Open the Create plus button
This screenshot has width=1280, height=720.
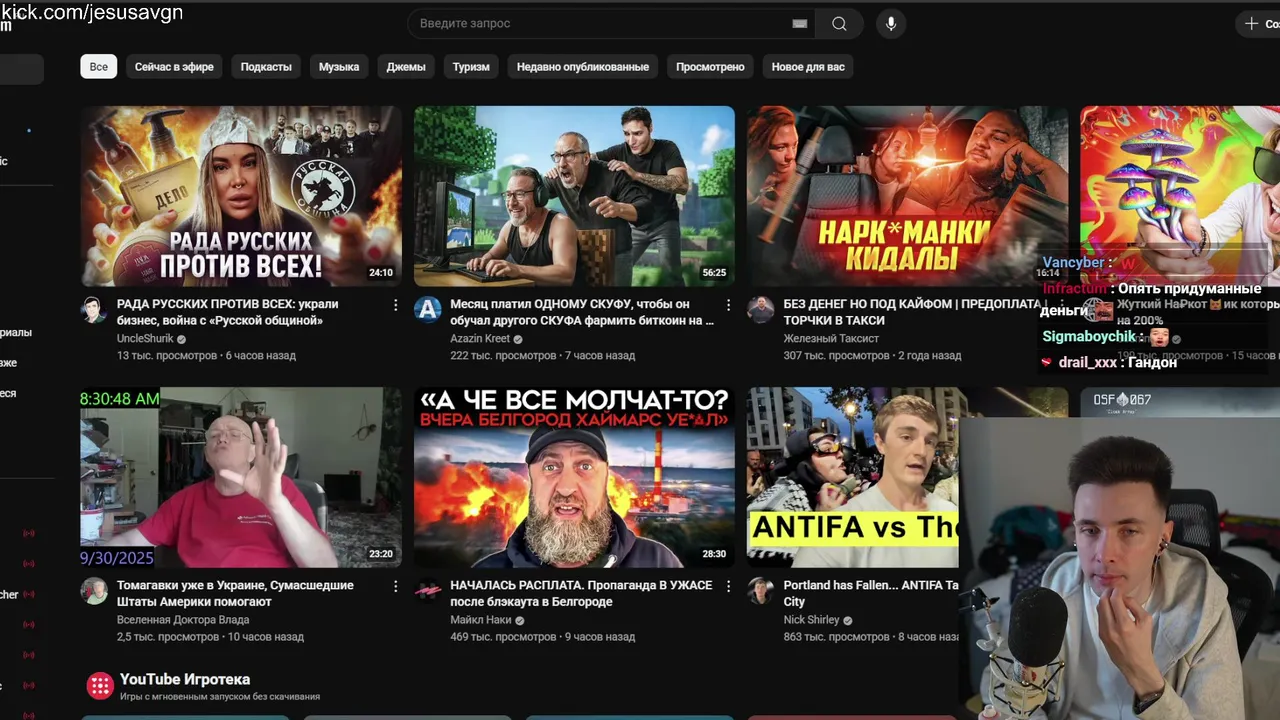[1258, 24]
